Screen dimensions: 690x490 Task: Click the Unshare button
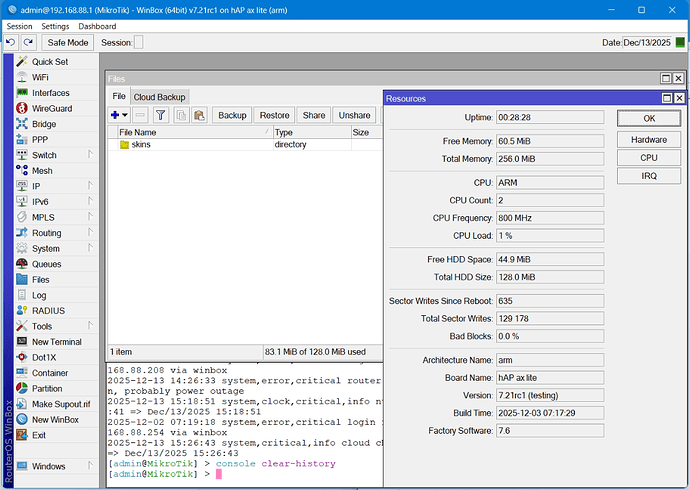pyautogui.click(x=354, y=115)
